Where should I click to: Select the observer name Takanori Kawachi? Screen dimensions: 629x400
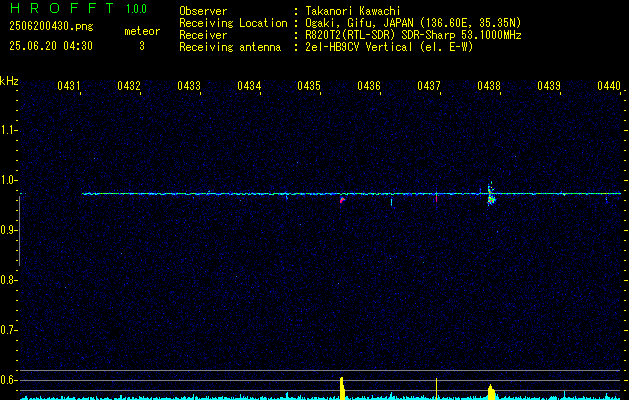(353, 11)
